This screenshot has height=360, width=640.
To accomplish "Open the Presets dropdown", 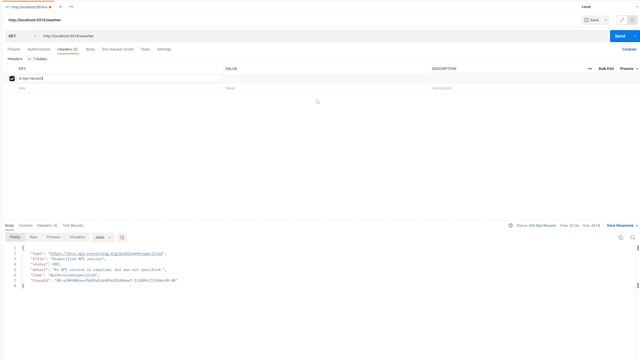I will 629,69.
